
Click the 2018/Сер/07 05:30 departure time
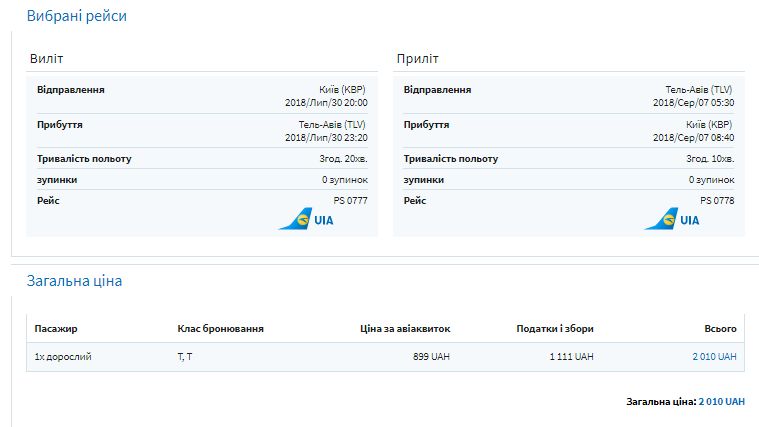(x=693, y=102)
